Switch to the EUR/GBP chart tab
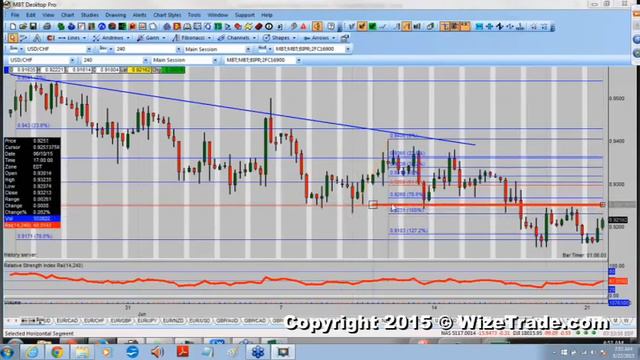This screenshot has height=360, width=640. [x=121, y=321]
